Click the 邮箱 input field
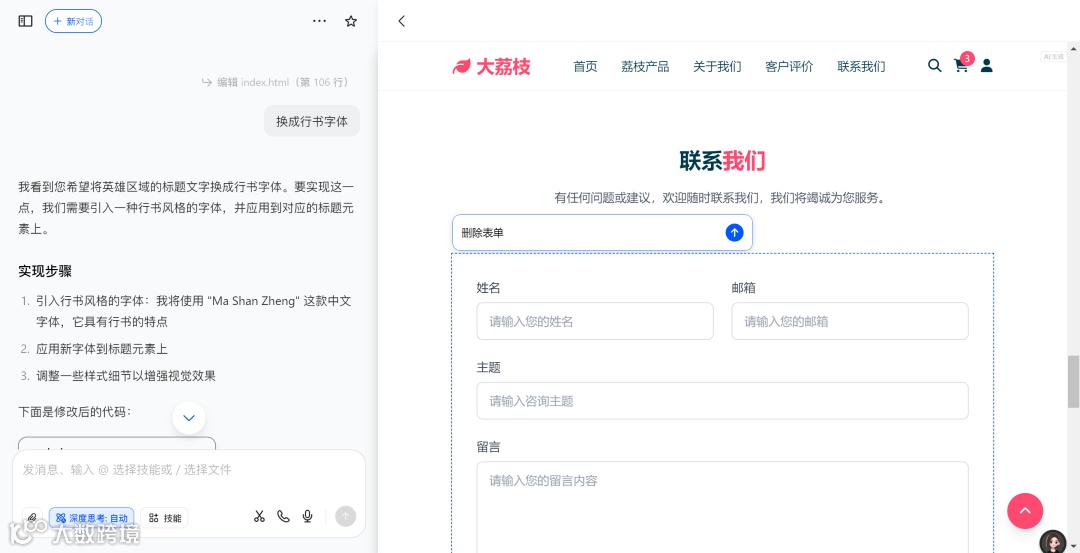Image resolution: width=1080 pixels, height=553 pixels. click(850, 321)
